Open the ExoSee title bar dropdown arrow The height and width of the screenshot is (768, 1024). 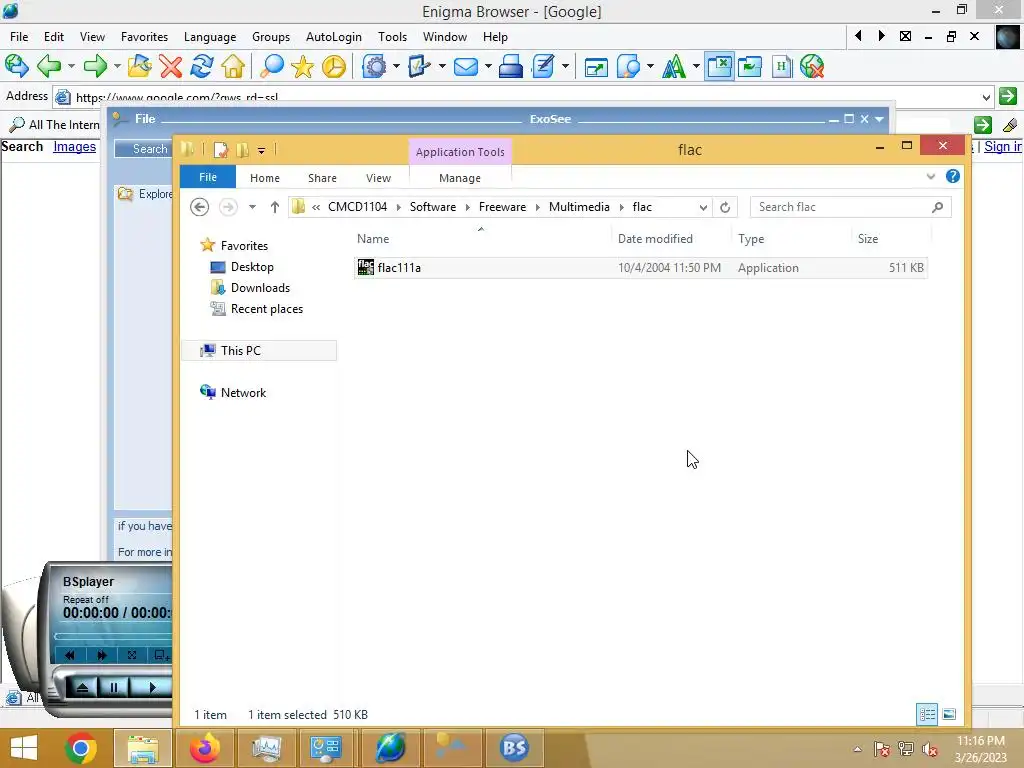tap(879, 119)
